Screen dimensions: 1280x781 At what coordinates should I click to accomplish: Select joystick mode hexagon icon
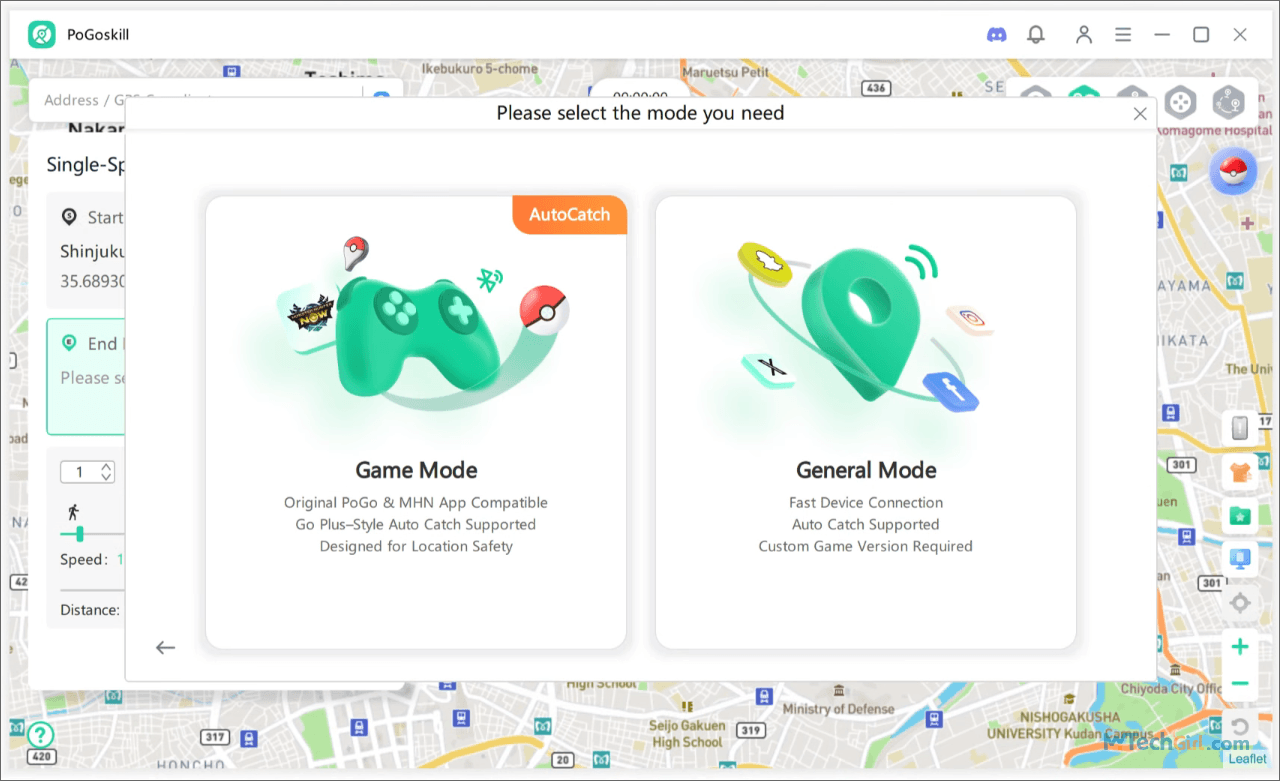1181,101
